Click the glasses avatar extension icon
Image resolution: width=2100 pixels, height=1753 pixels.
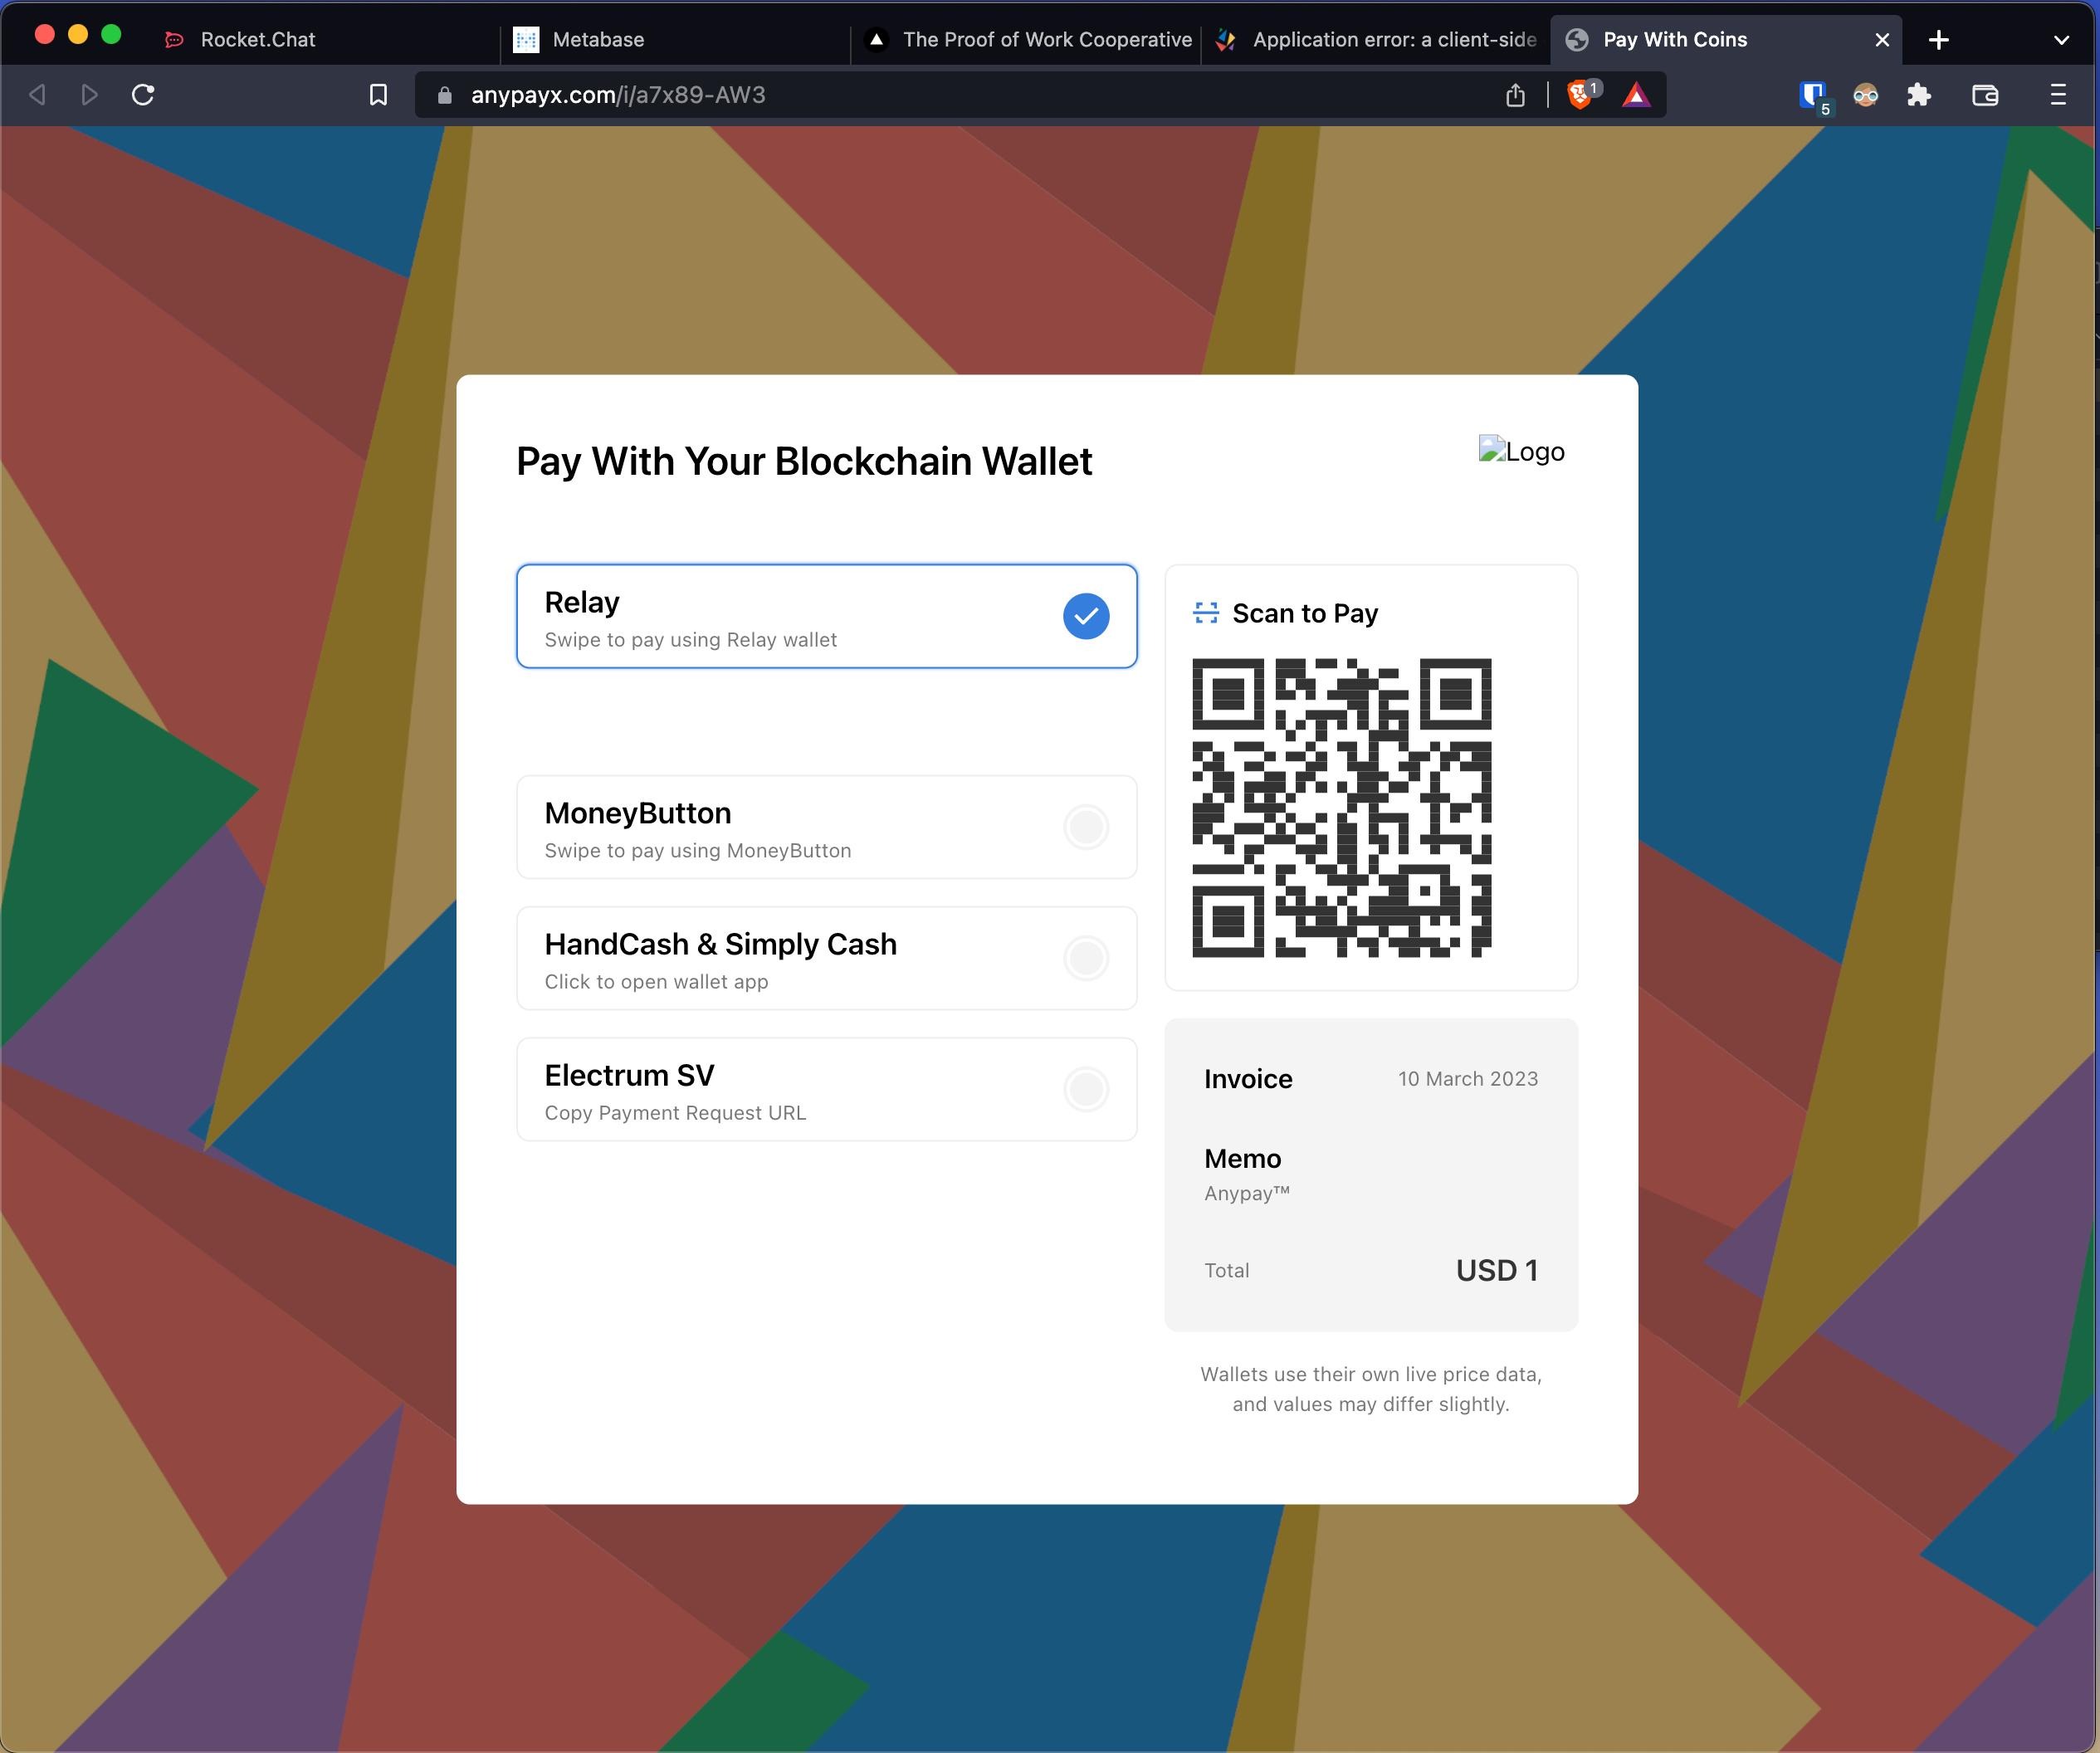(x=1865, y=95)
